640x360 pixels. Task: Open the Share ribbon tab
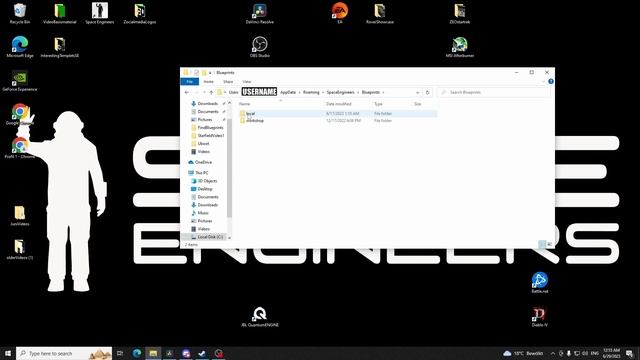228,82
